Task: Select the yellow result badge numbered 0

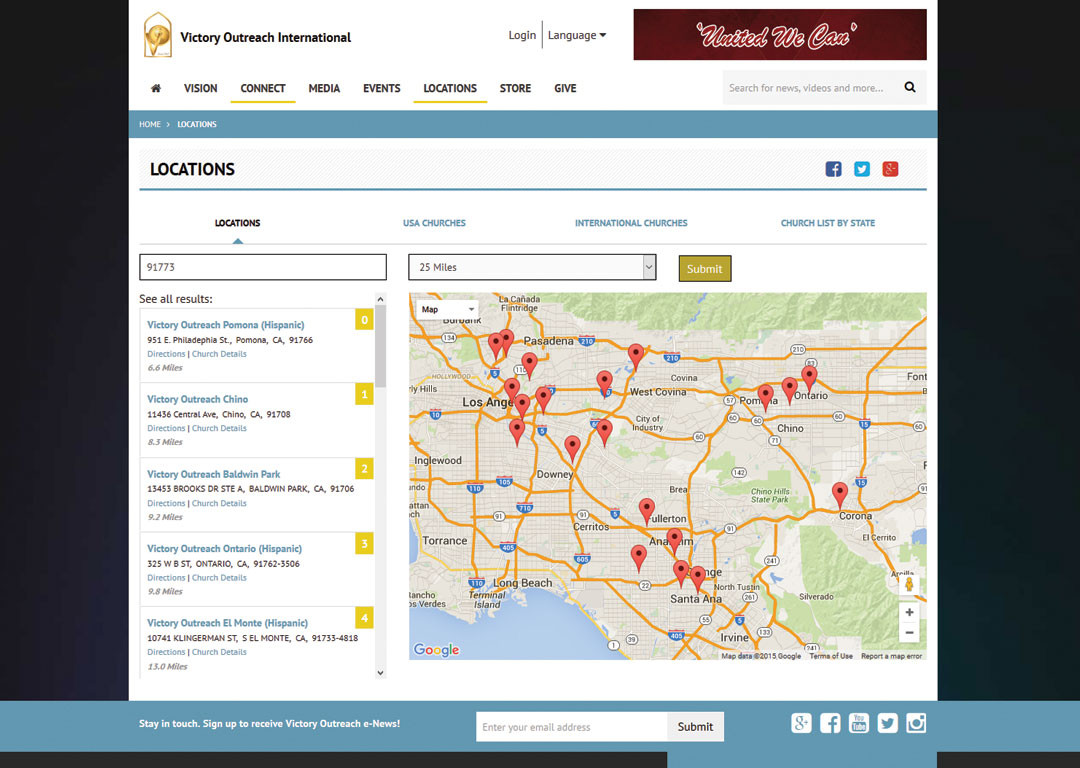Action: point(364,320)
